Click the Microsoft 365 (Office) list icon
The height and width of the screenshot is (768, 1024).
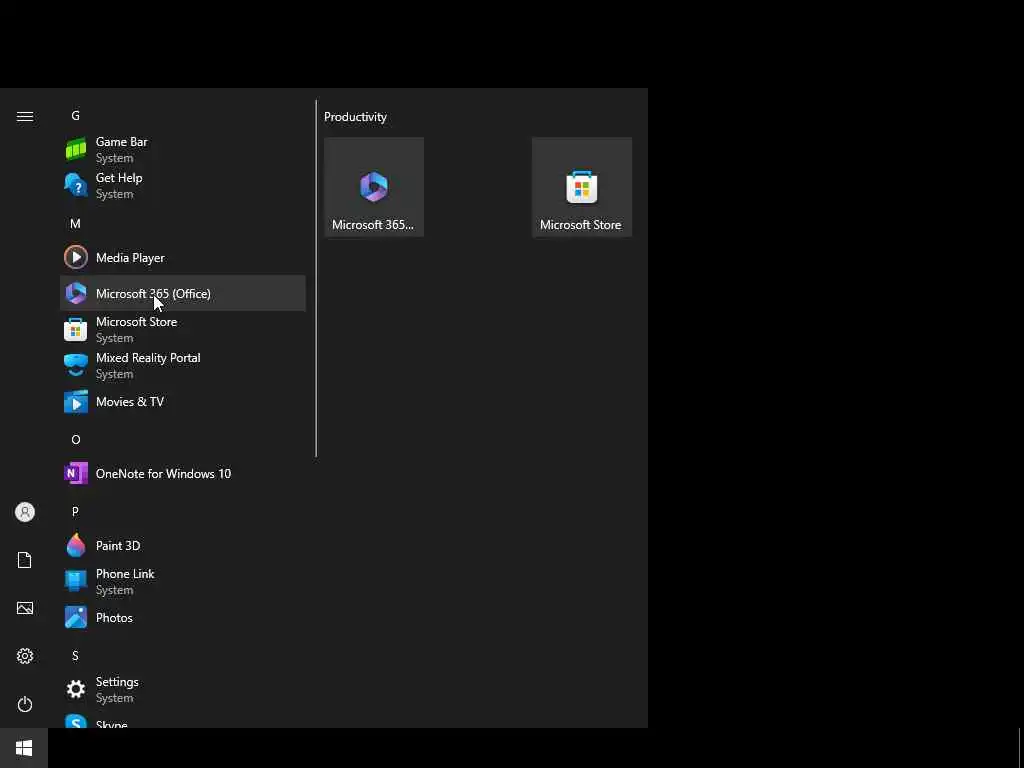pyautogui.click(x=76, y=293)
